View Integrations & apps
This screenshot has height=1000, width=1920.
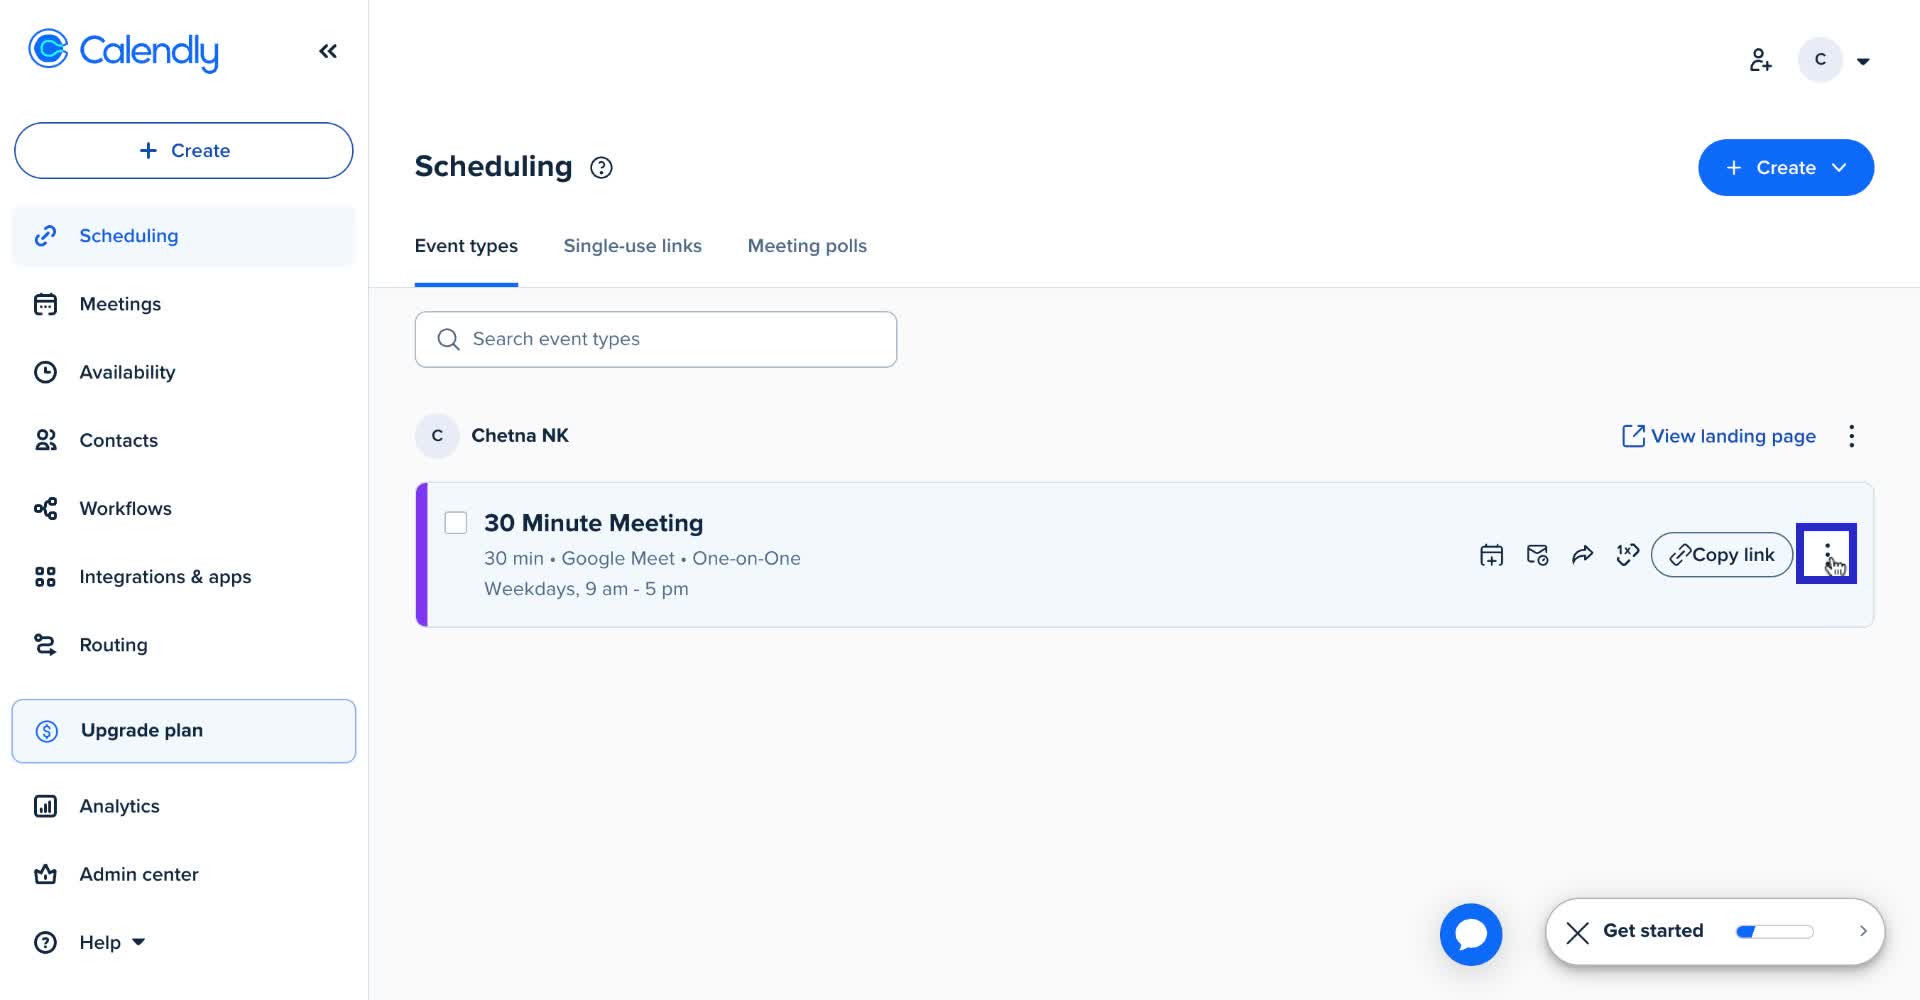pos(165,576)
